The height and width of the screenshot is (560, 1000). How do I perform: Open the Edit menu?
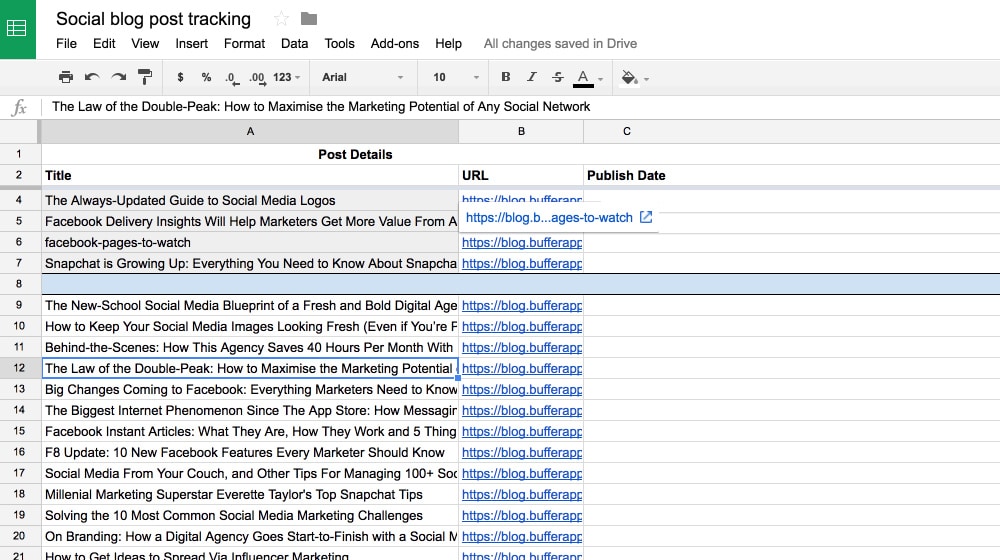pyautogui.click(x=104, y=43)
